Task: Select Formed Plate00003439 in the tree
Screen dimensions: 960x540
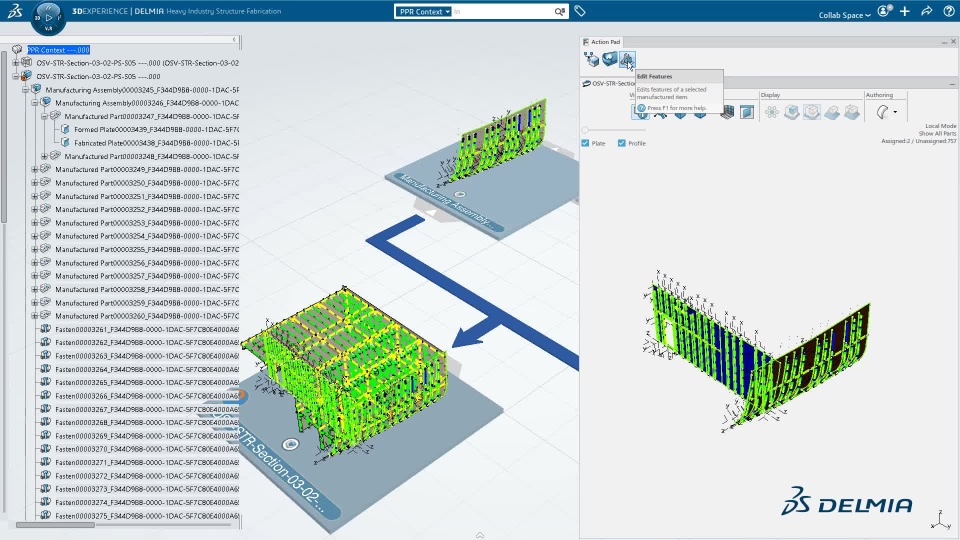Action: click(156, 130)
